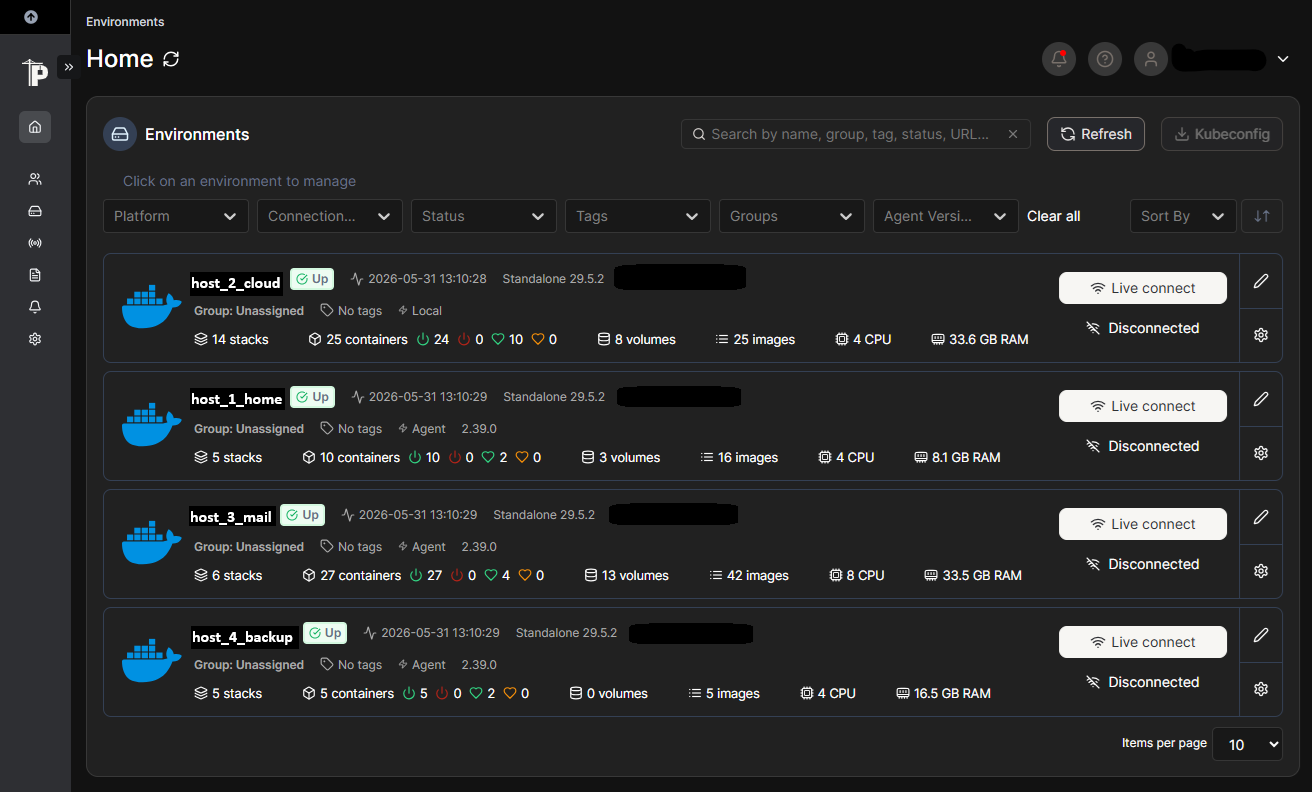Open the Agent Version filter dropdown
Viewport: 1312px width, 792px height.
tap(946, 216)
